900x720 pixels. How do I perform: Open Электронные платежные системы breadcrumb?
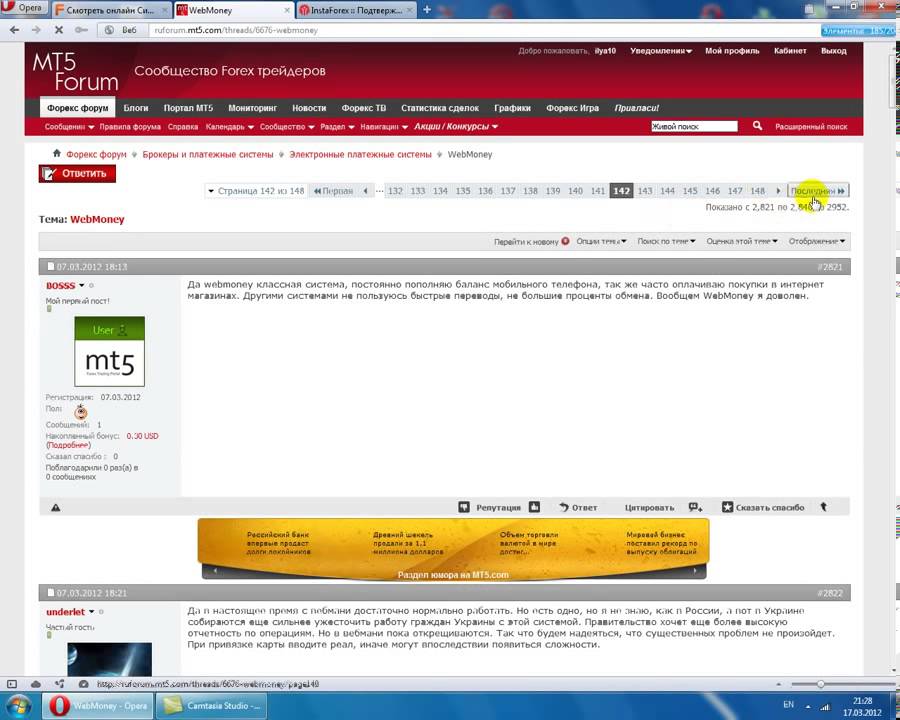(x=360, y=154)
